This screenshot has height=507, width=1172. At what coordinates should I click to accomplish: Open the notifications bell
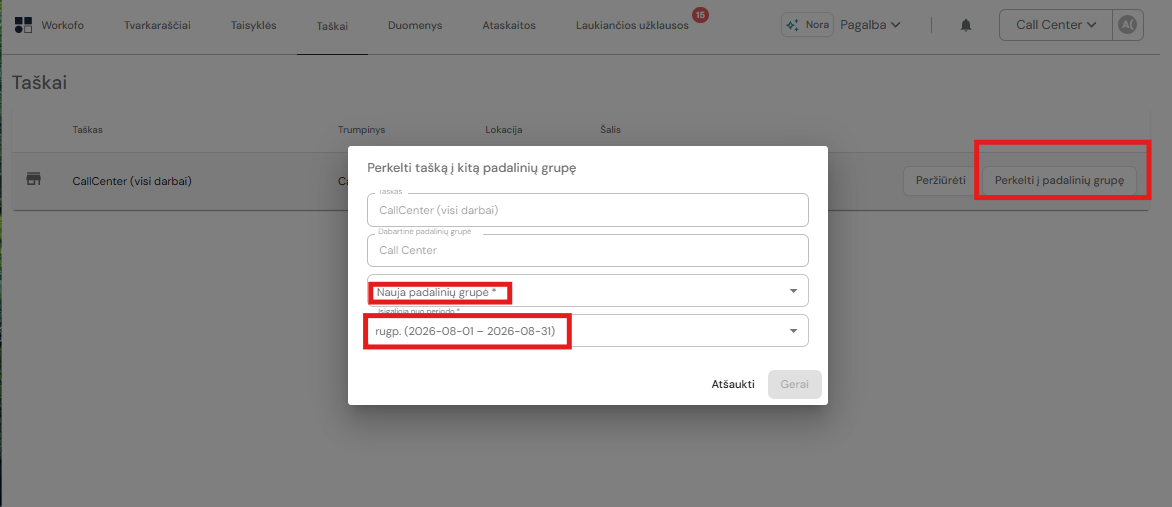coord(966,25)
